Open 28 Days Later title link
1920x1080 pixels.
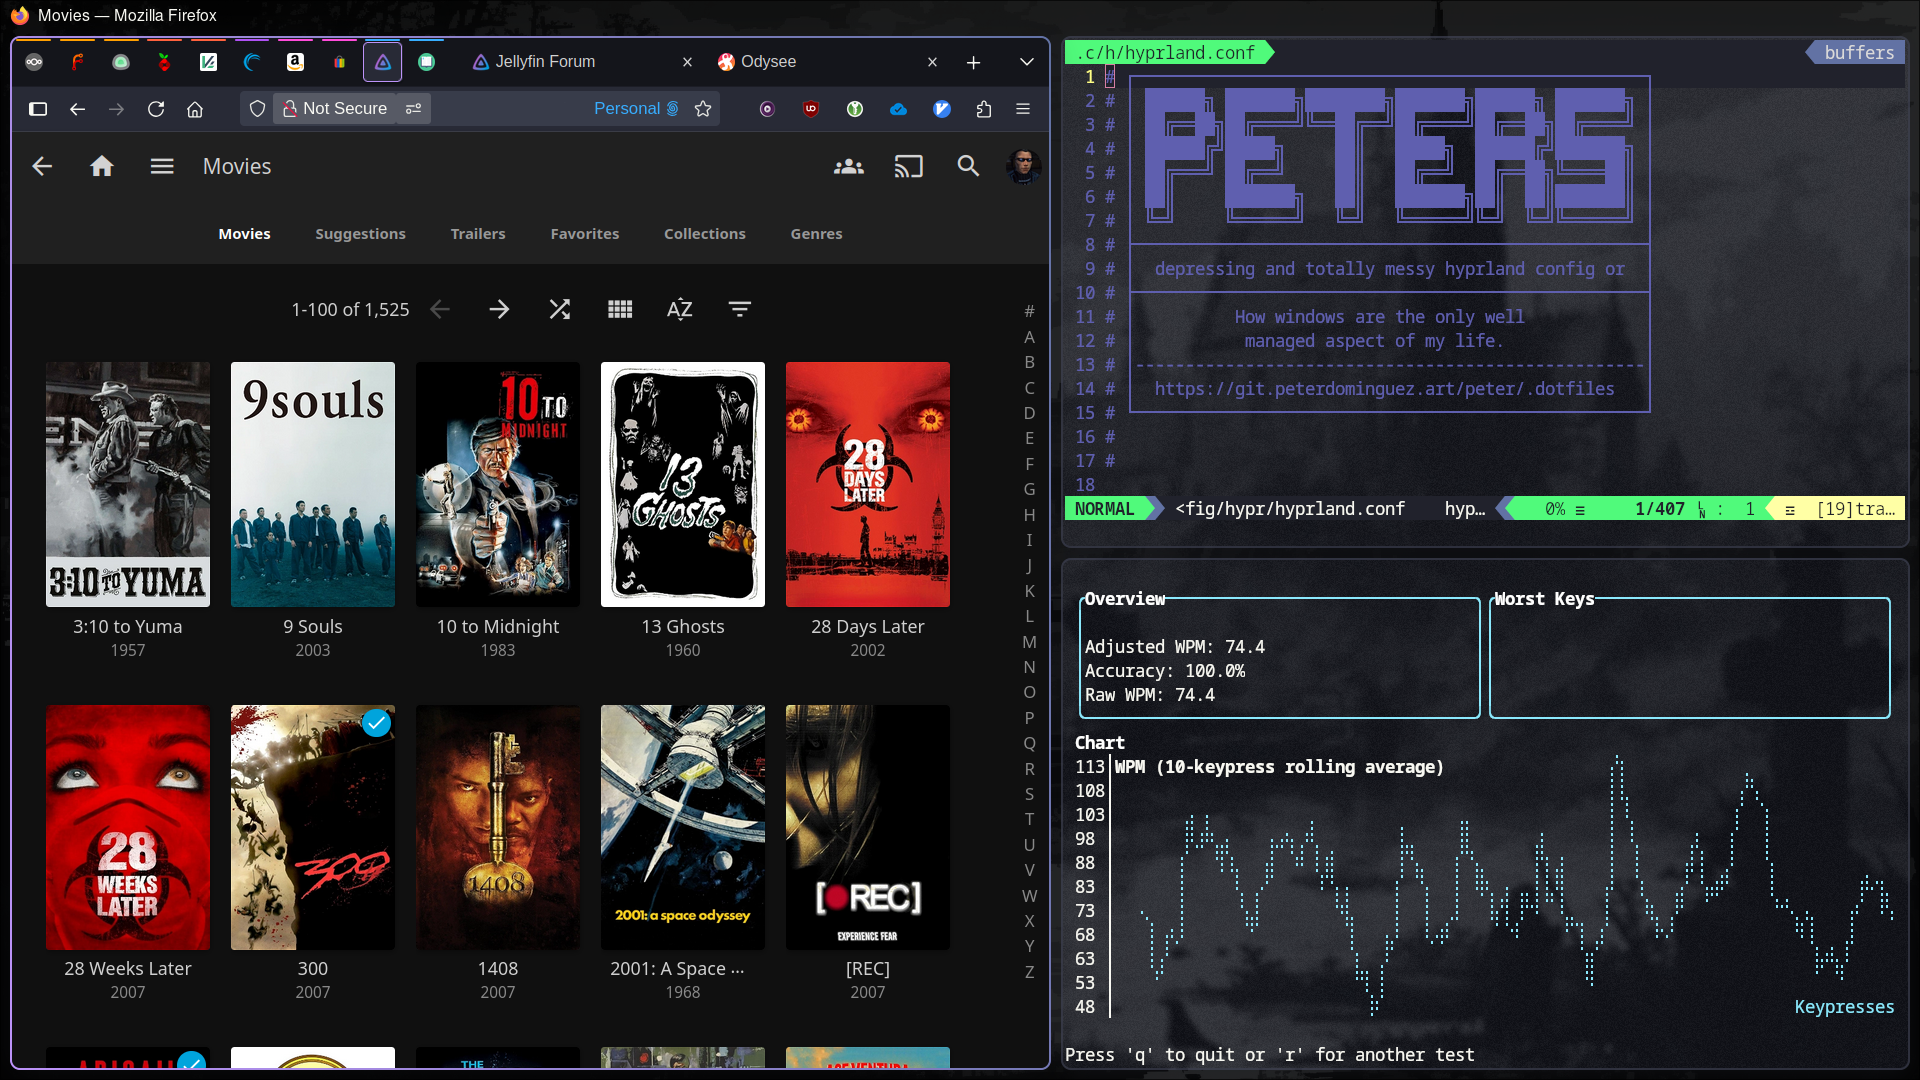(868, 627)
